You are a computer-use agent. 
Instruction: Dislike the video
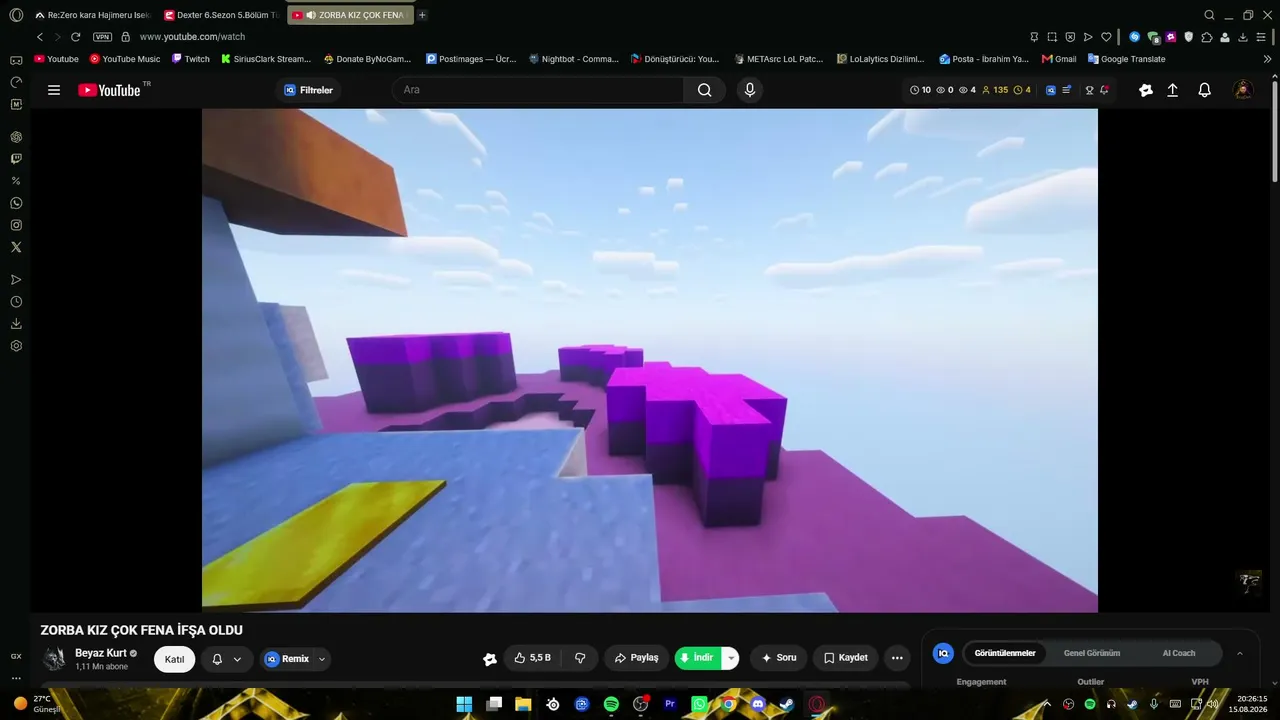tap(580, 658)
